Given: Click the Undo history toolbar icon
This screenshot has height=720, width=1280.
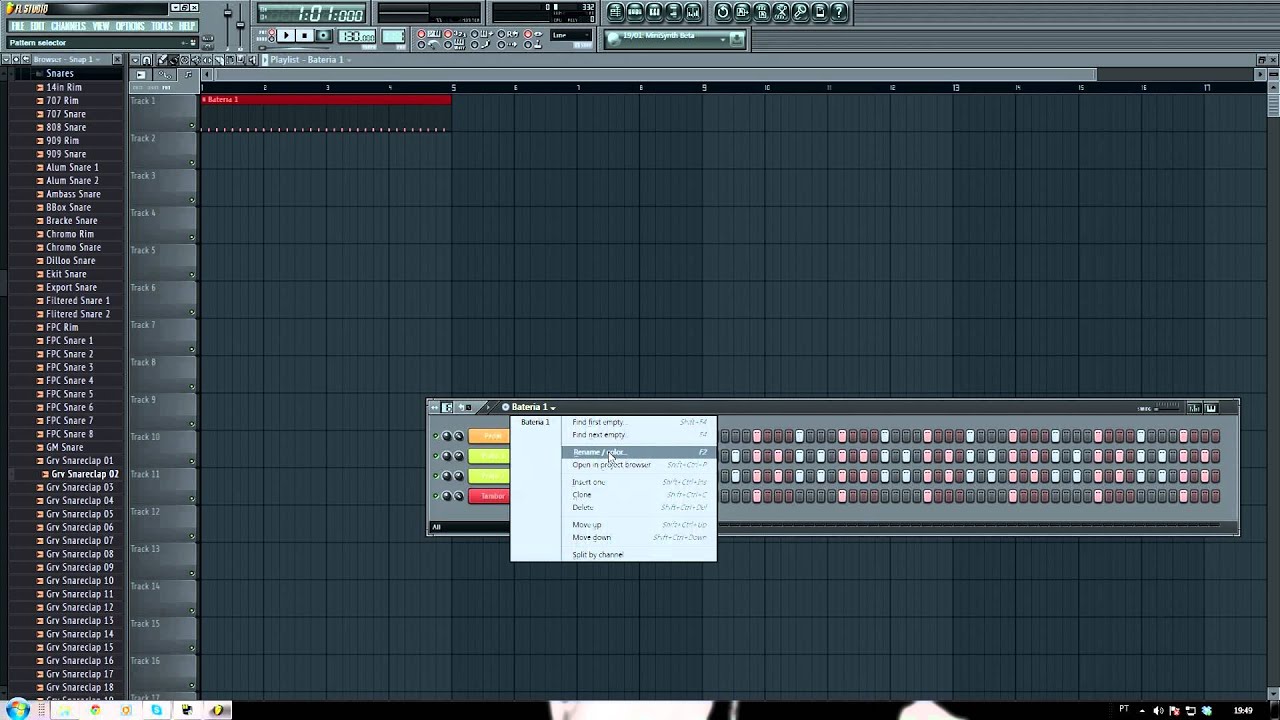Looking at the screenshot, I should click(723, 12).
